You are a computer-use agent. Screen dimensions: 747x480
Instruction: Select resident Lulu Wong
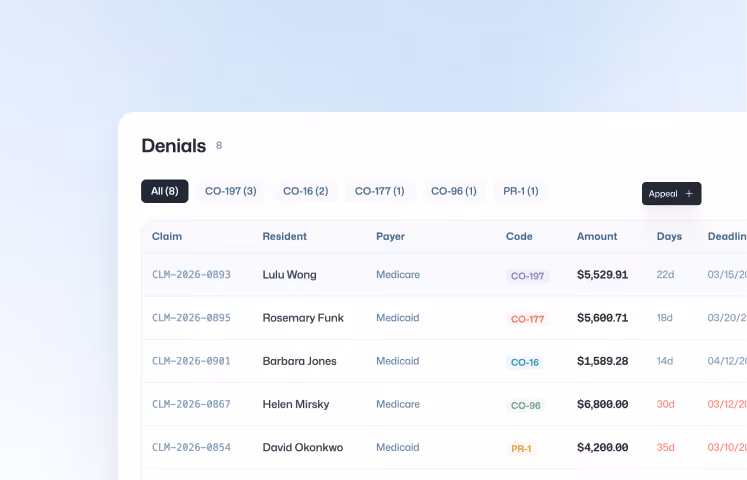pos(289,275)
